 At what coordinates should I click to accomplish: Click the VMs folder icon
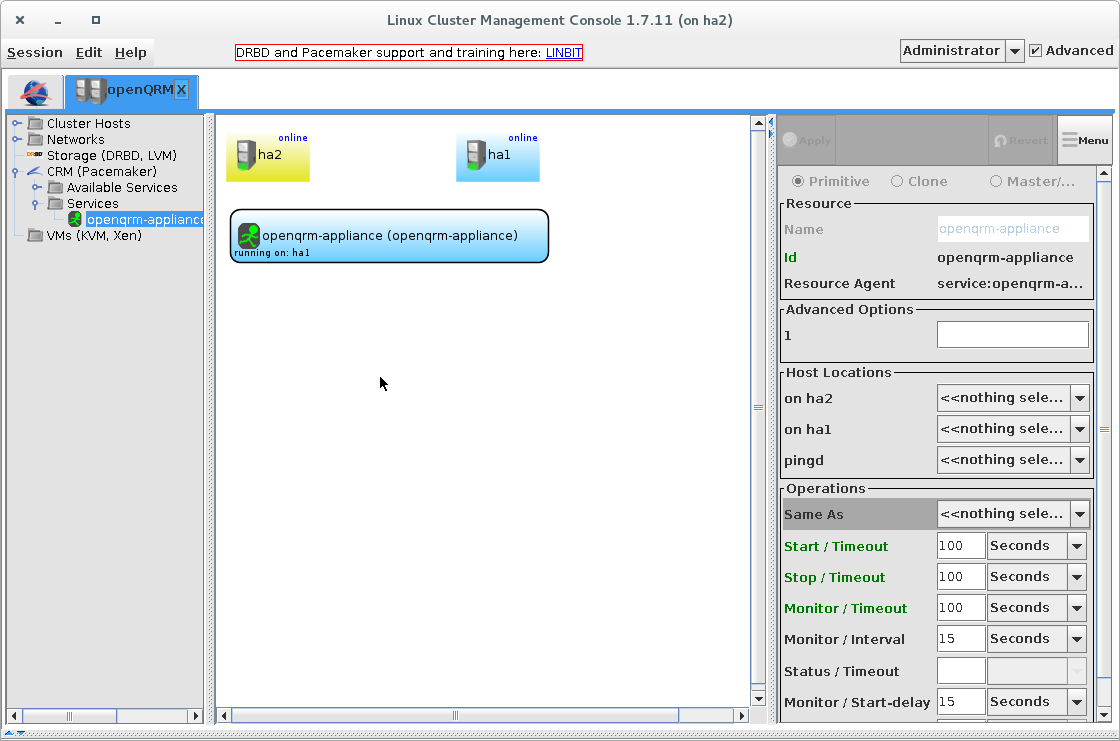click(35, 235)
